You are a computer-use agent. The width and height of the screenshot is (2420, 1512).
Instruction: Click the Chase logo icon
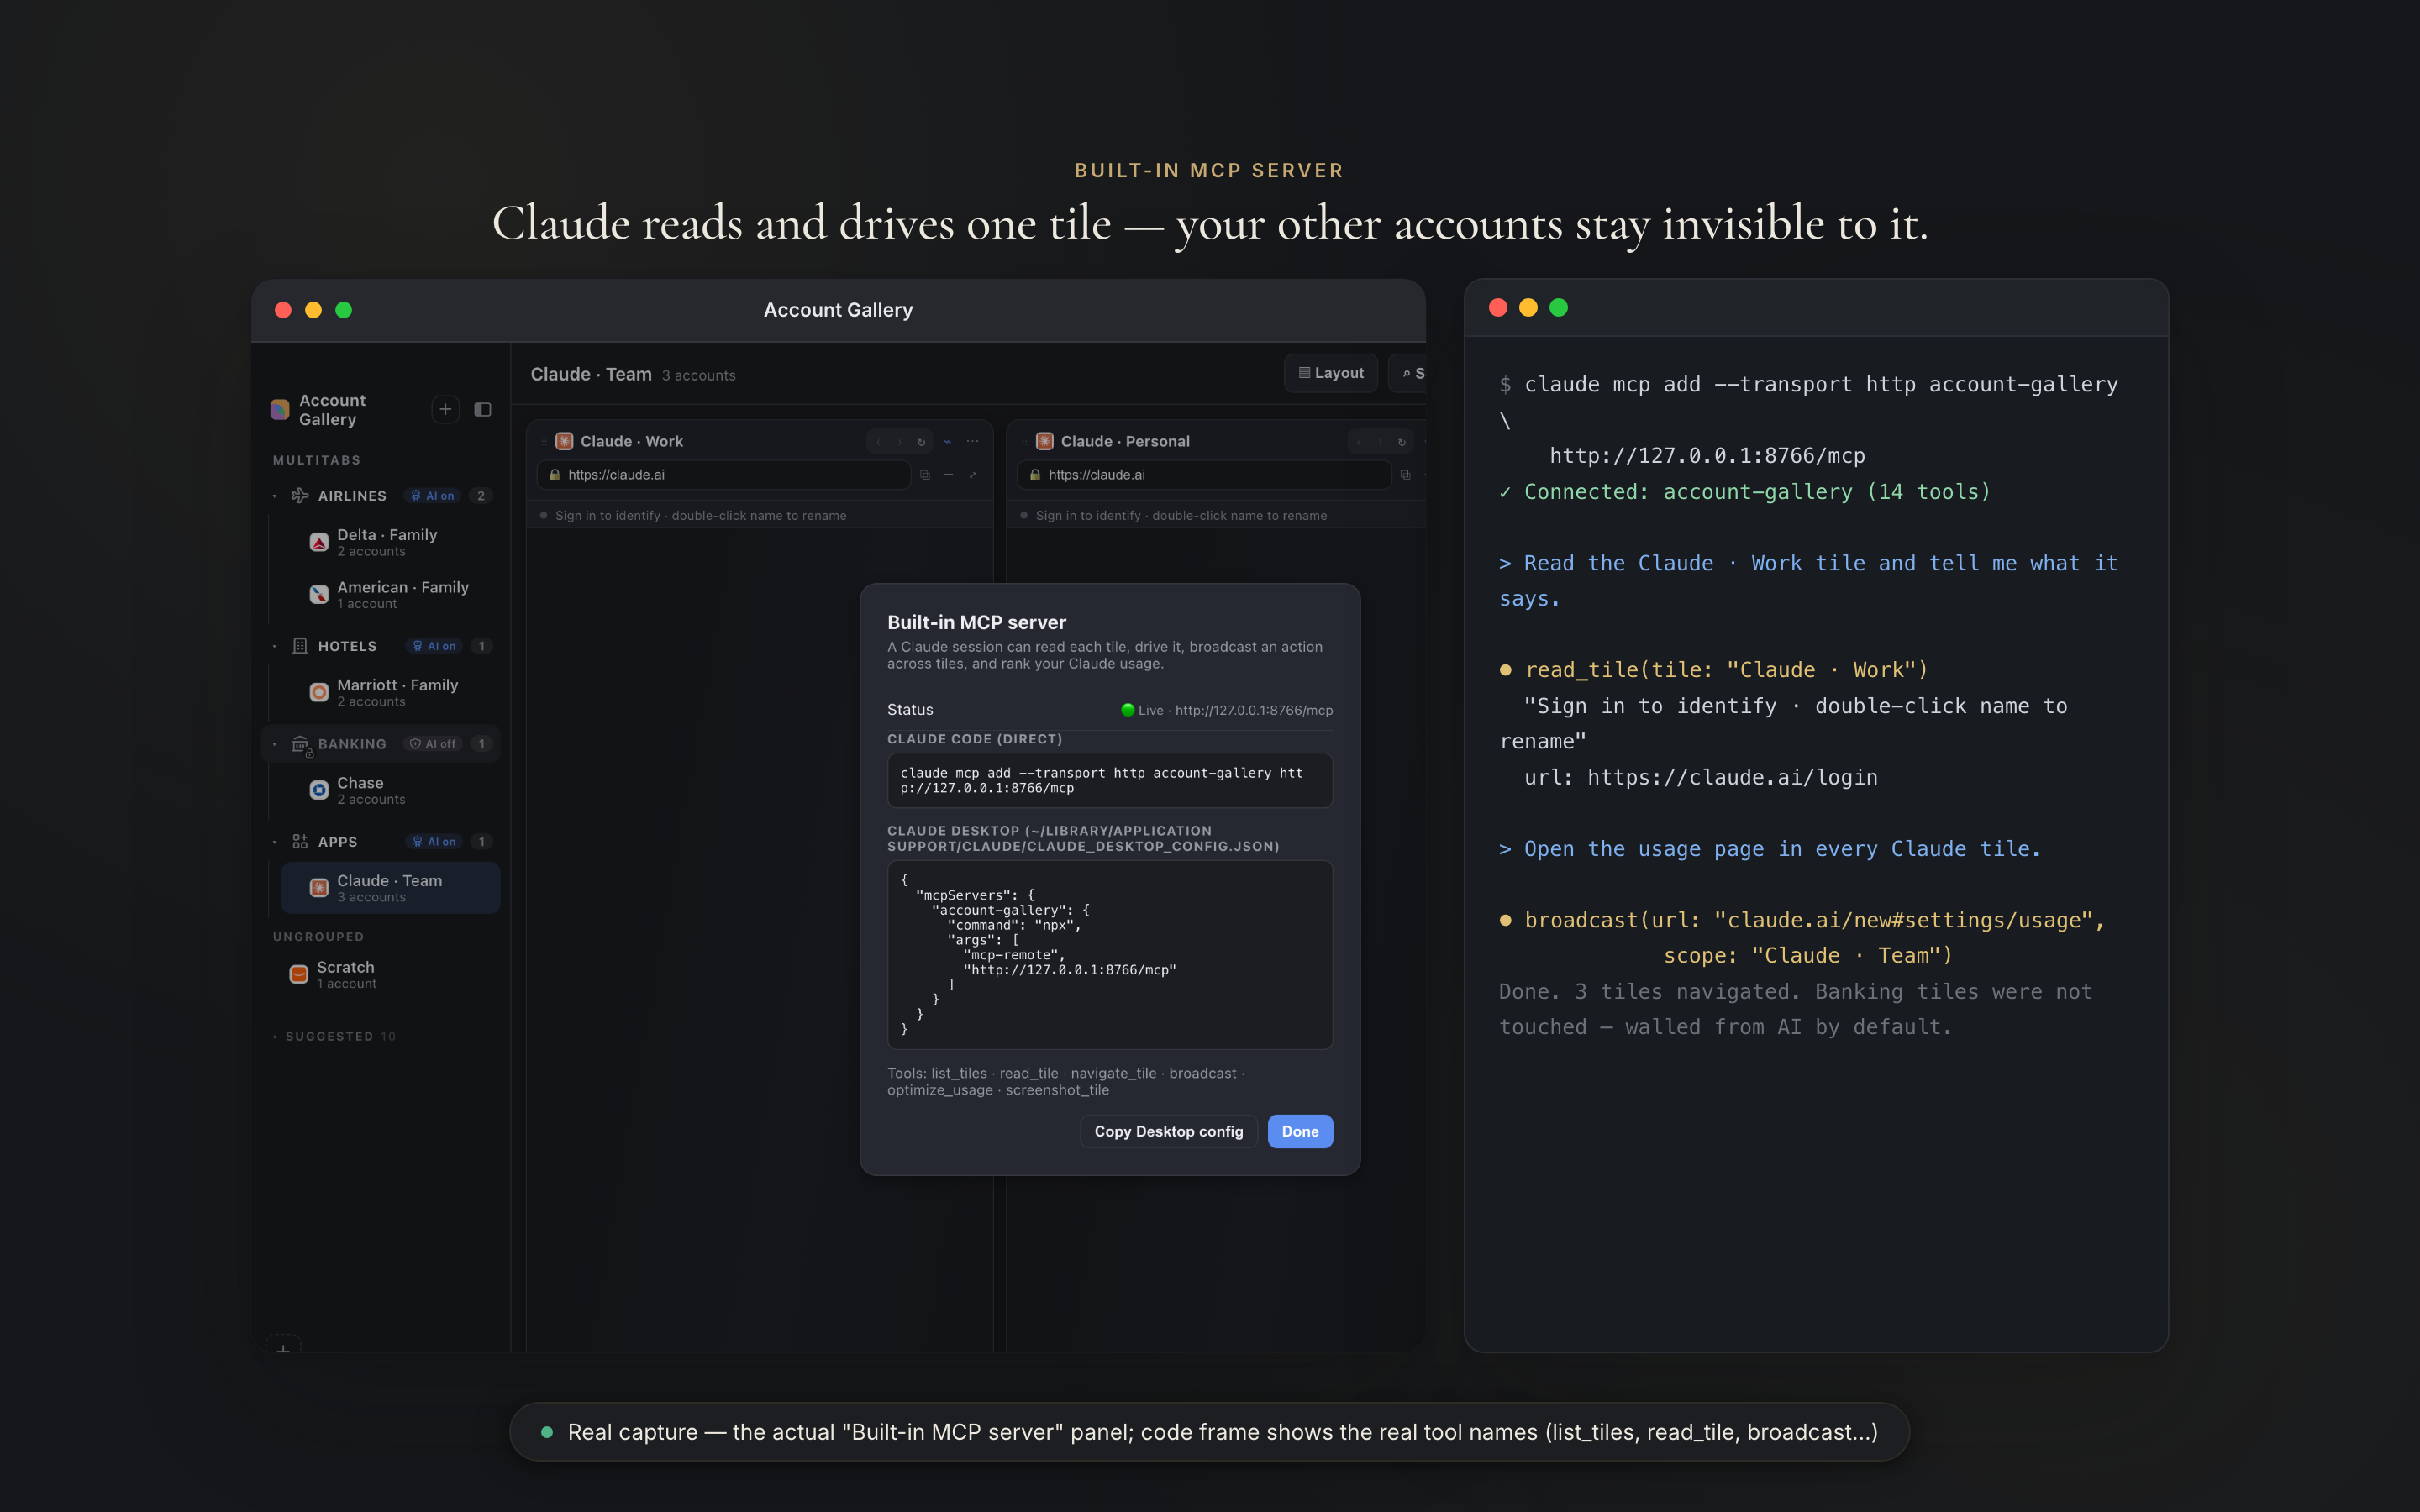coord(319,790)
